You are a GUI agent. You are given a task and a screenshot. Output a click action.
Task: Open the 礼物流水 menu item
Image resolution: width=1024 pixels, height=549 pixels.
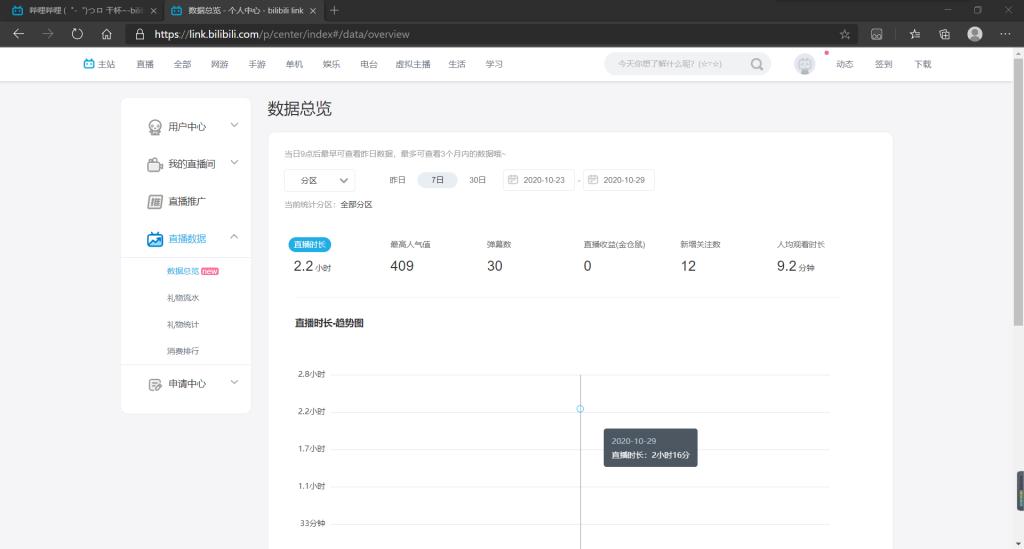click(183, 298)
